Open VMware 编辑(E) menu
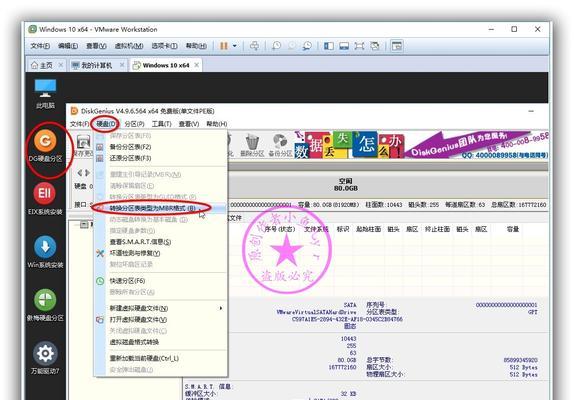Image resolution: width=574 pixels, height=400 pixels. click(68, 46)
